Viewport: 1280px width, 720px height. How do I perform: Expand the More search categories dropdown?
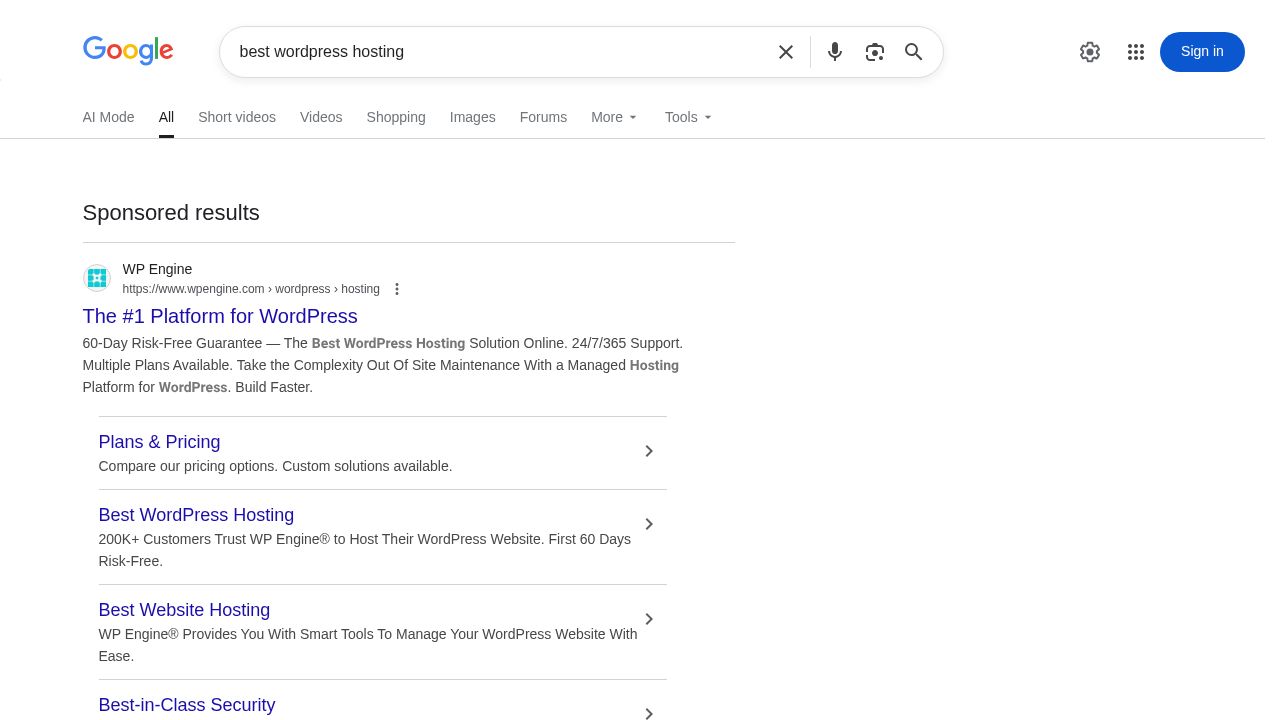[x=613, y=117]
